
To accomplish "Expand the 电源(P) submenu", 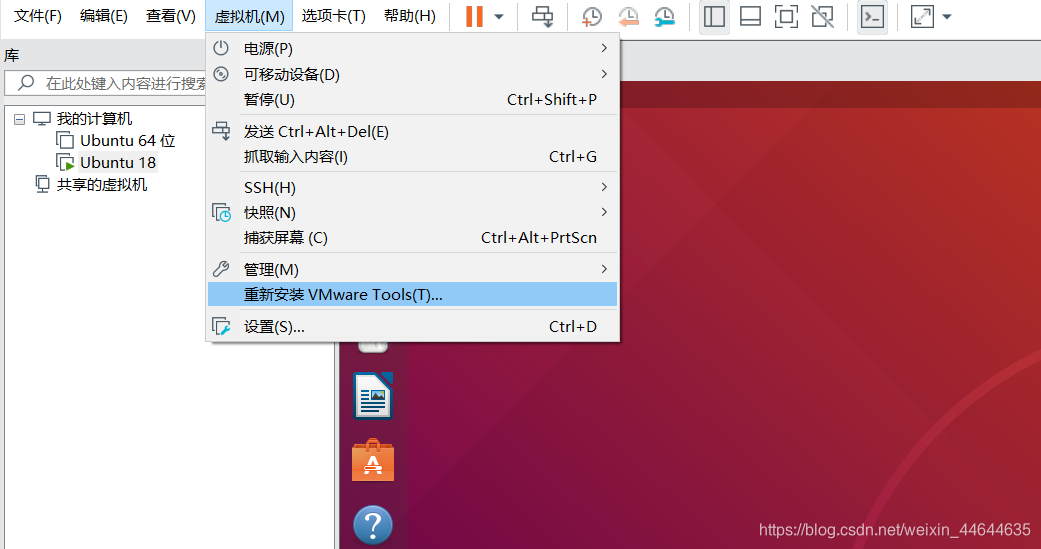I will [412, 48].
